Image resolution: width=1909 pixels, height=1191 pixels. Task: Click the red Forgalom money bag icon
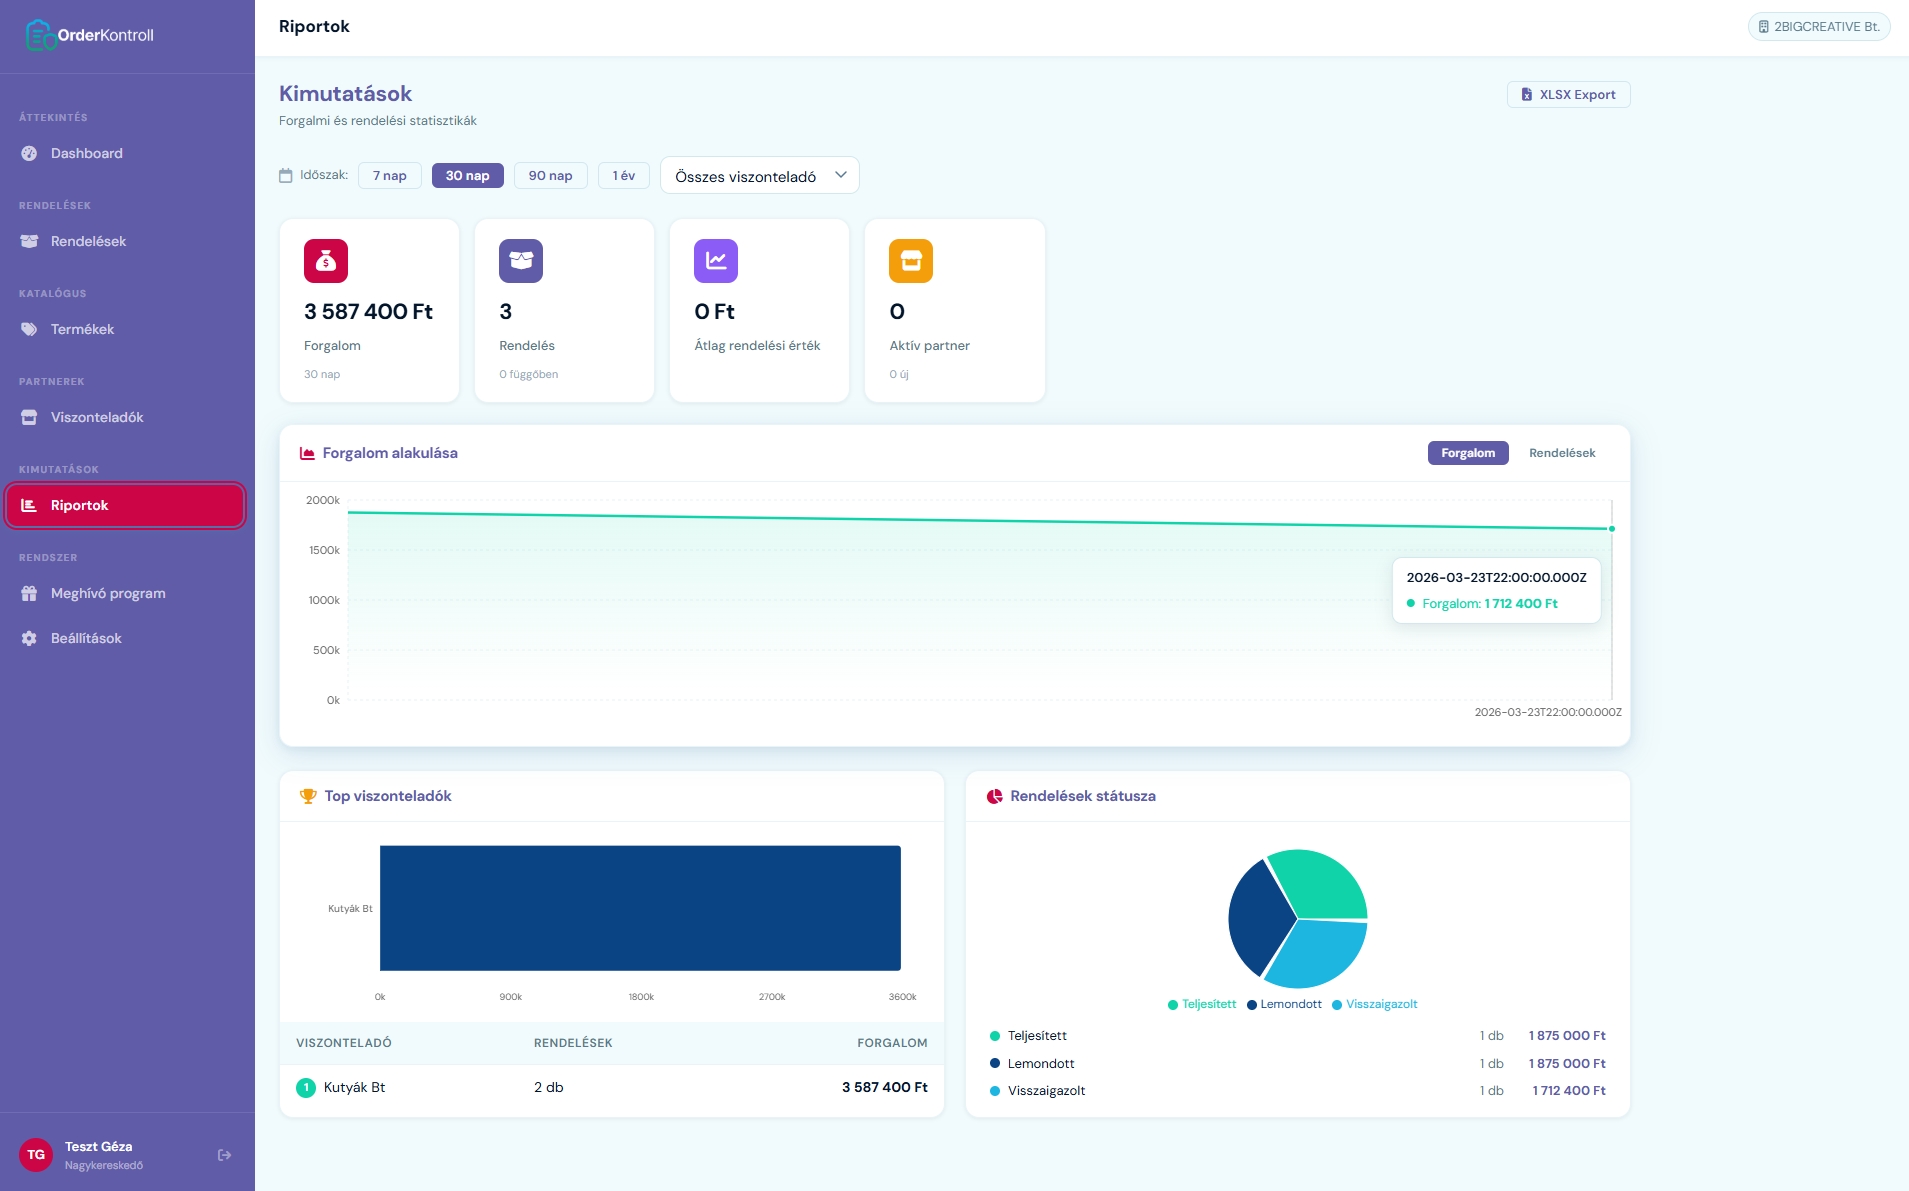tap(326, 261)
